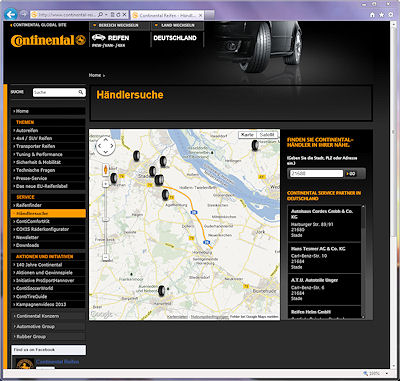The height and width of the screenshot is (381, 400).
Task: Open Tuning & Performance menu item
Action: (48, 154)
